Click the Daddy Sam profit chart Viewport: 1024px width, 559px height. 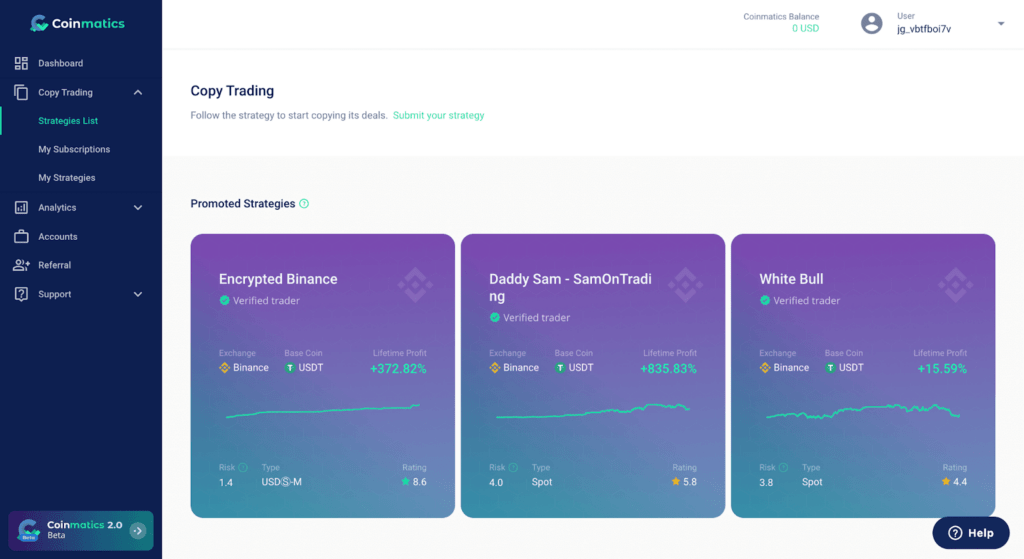592,411
